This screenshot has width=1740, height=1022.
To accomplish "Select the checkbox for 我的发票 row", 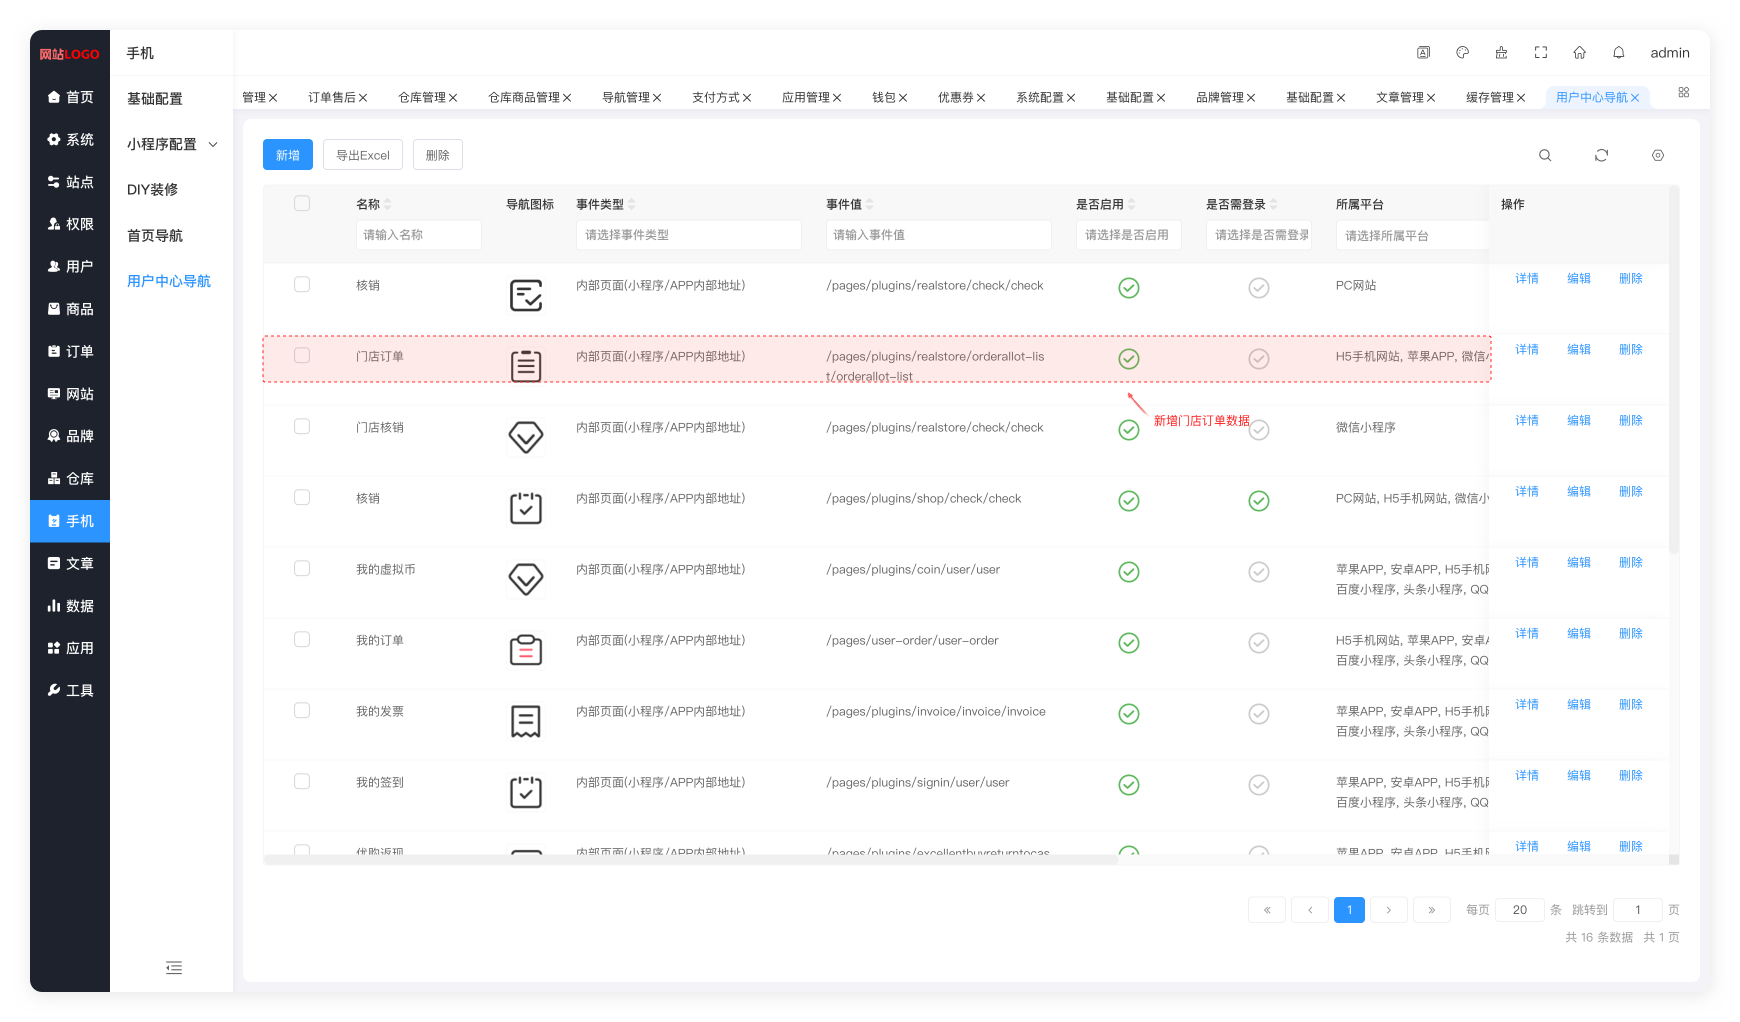I will pyautogui.click(x=302, y=711).
